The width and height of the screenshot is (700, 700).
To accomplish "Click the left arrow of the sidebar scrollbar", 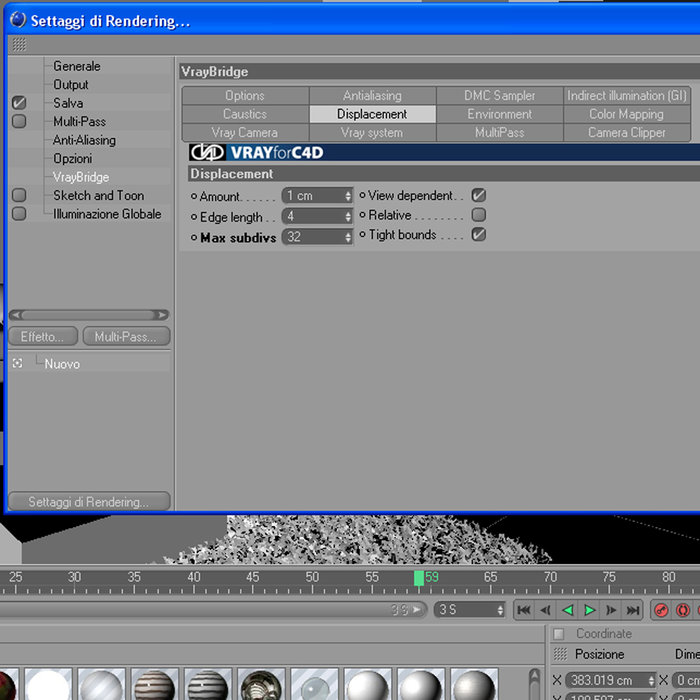I will click(x=16, y=315).
